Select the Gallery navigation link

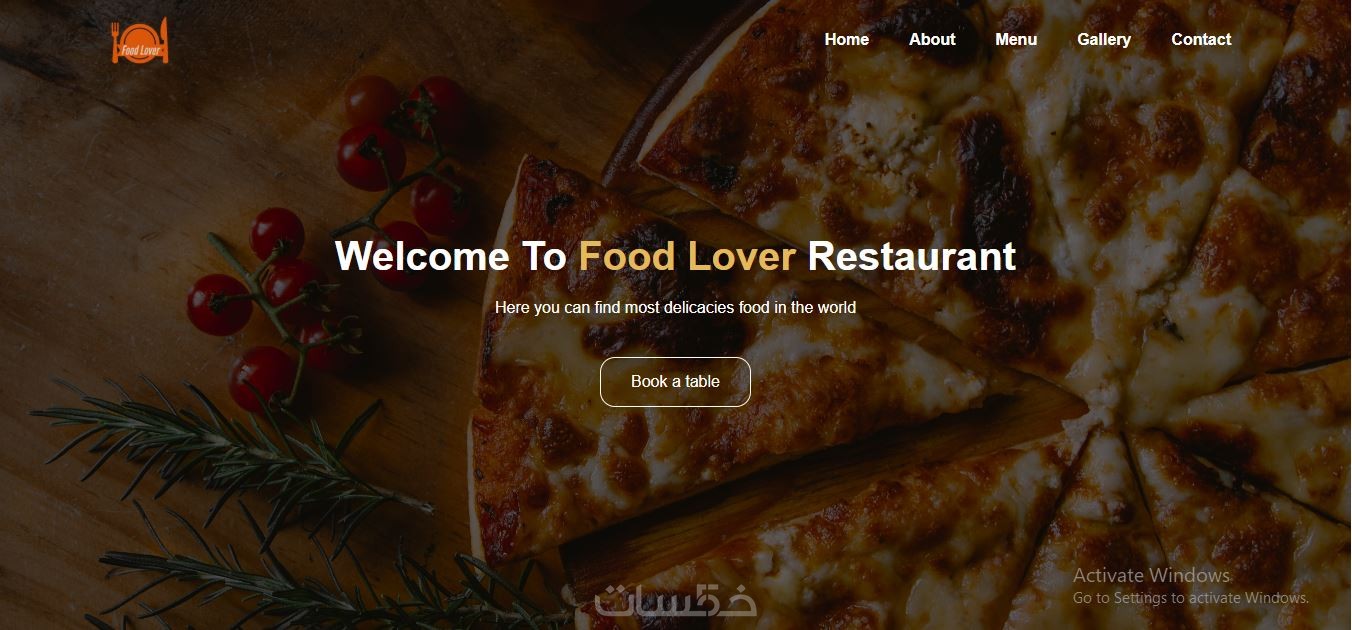(x=1104, y=40)
